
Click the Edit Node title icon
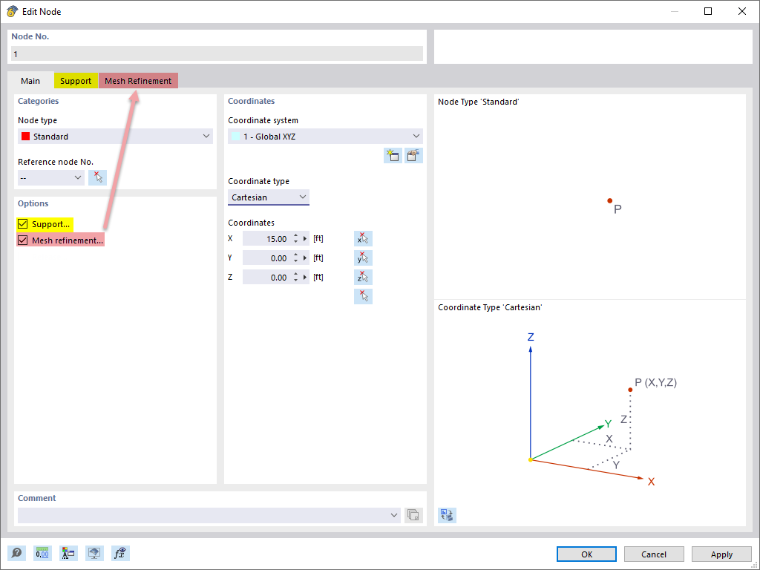12,11
